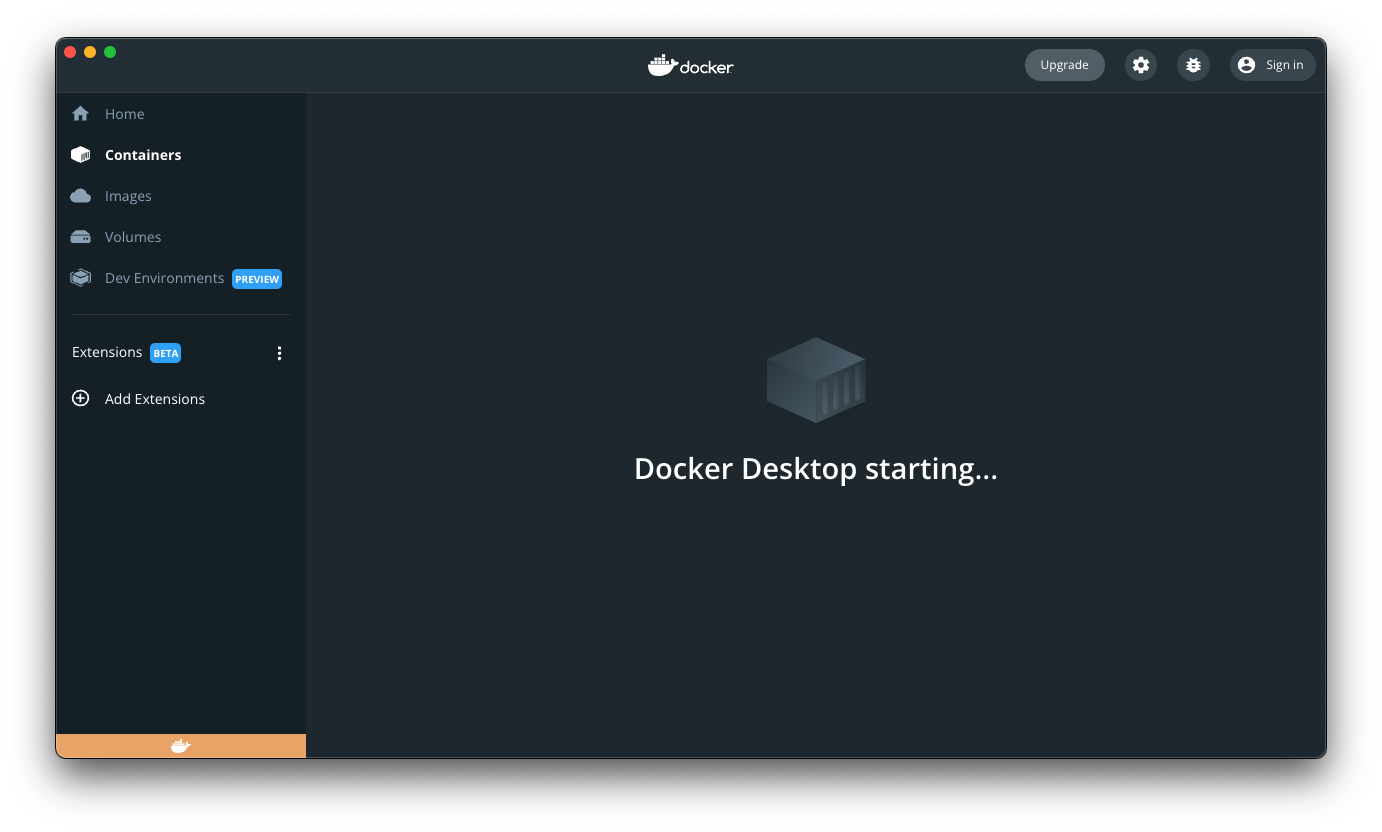Click the Upgrade button
1382x832 pixels.
point(1064,64)
